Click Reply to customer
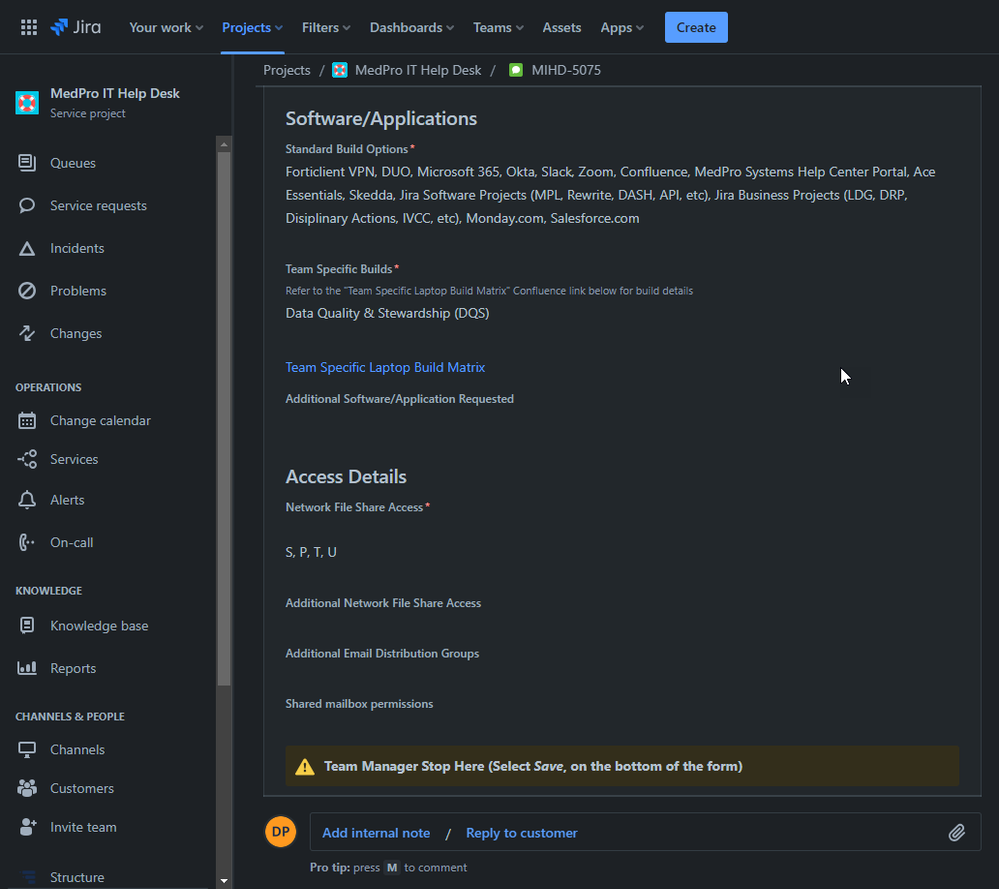 521,833
